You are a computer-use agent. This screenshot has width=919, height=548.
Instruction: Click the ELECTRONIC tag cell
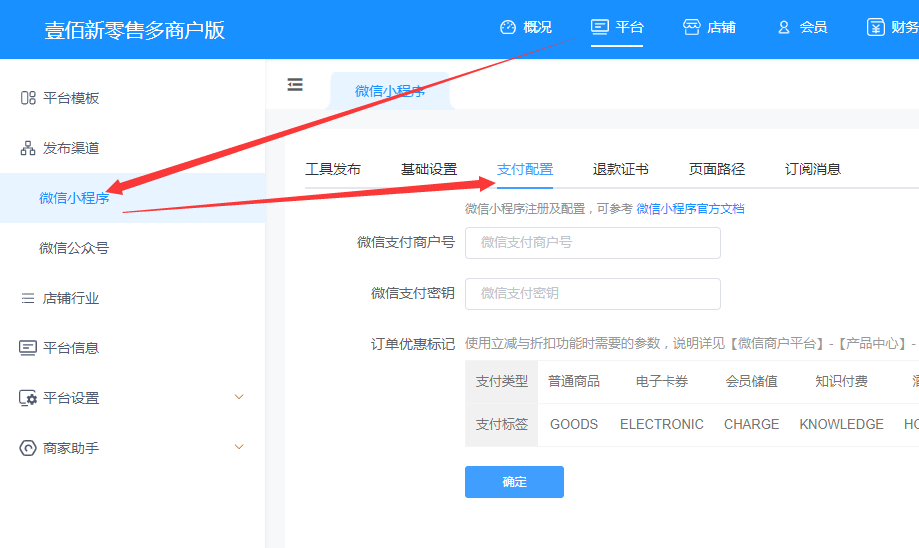click(x=662, y=424)
